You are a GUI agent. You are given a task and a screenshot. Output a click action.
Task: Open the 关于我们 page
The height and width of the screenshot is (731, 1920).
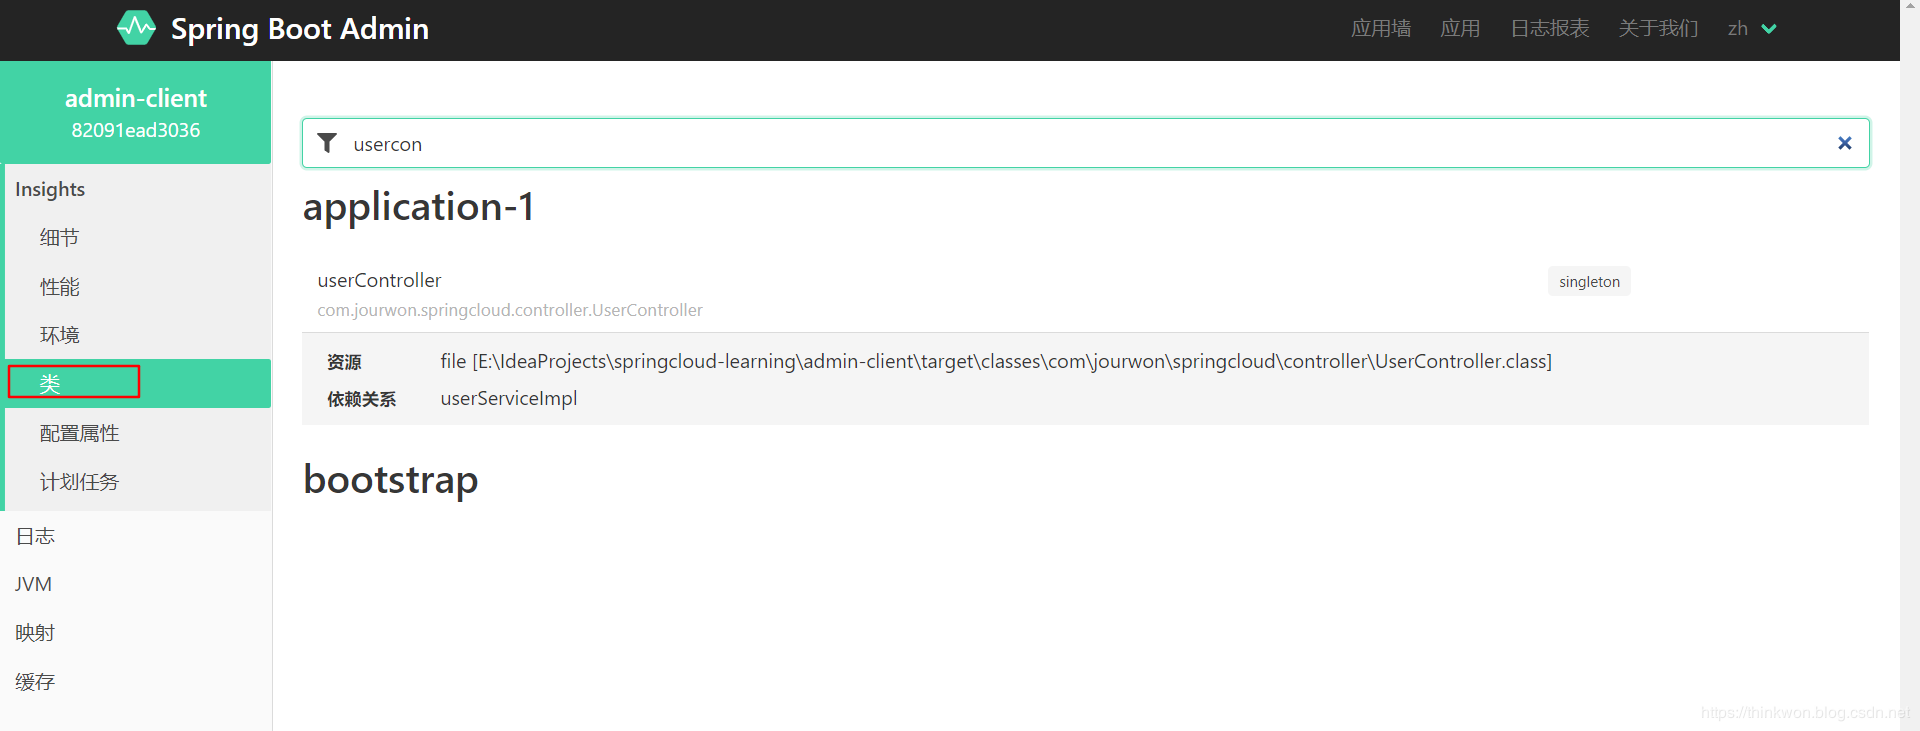pyautogui.click(x=1658, y=29)
